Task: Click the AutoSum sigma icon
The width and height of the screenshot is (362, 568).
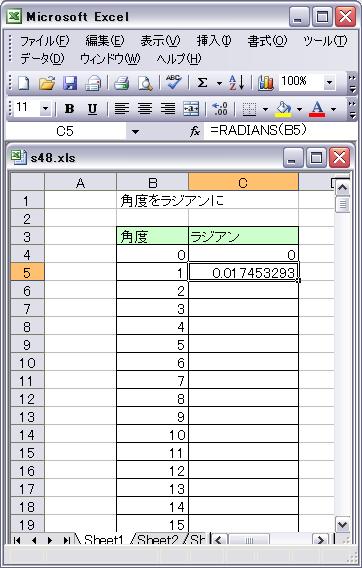Action: point(202,83)
